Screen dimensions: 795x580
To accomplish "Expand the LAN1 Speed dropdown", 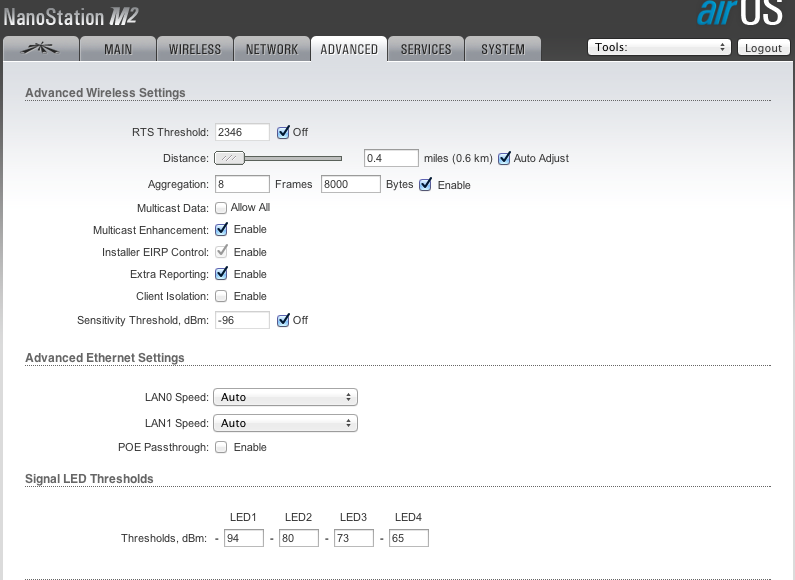I will point(286,423).
